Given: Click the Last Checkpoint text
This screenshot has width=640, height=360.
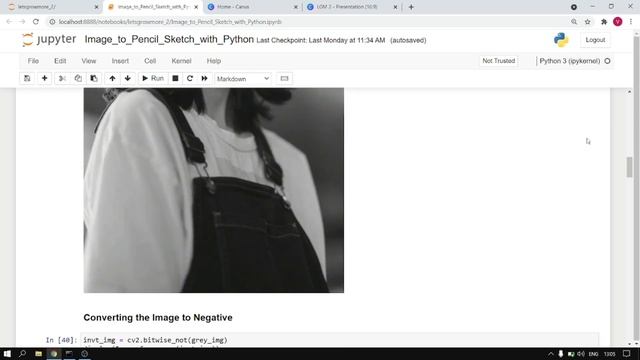Looking at the screenshot, I should [x=321, y=40].
